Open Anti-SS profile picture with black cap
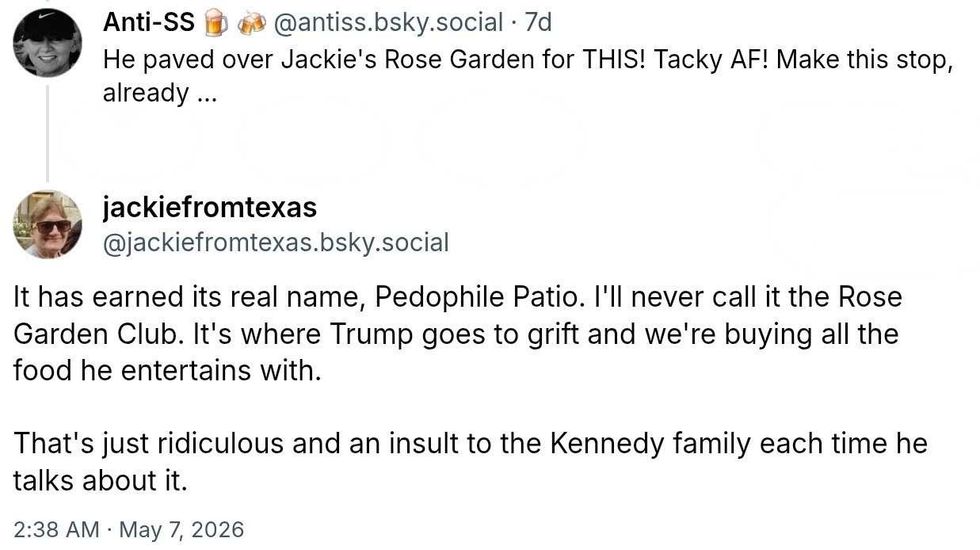The image size is (980, 550). [48, 43]
